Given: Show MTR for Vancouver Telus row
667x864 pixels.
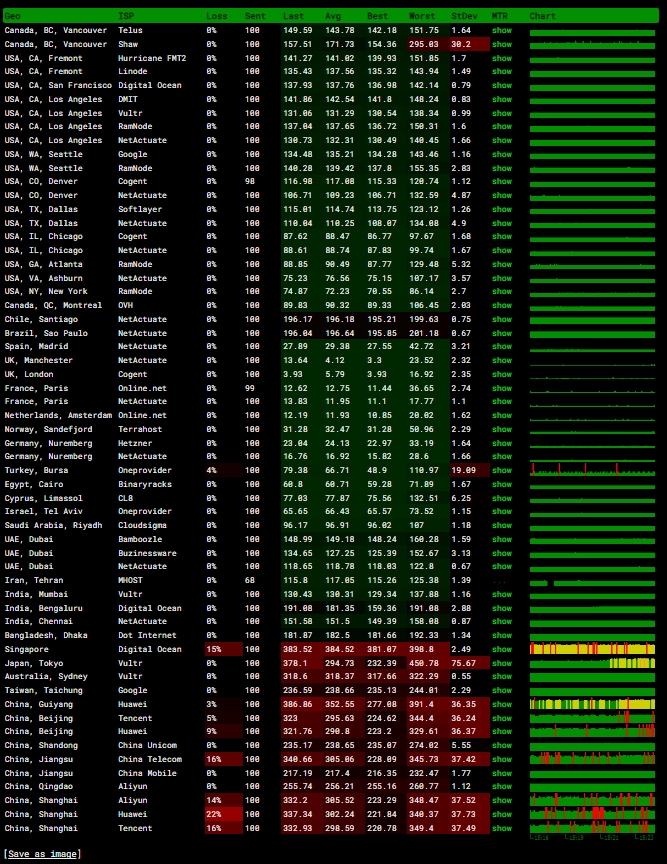Looking at the screenshot, I should [502, 30].
